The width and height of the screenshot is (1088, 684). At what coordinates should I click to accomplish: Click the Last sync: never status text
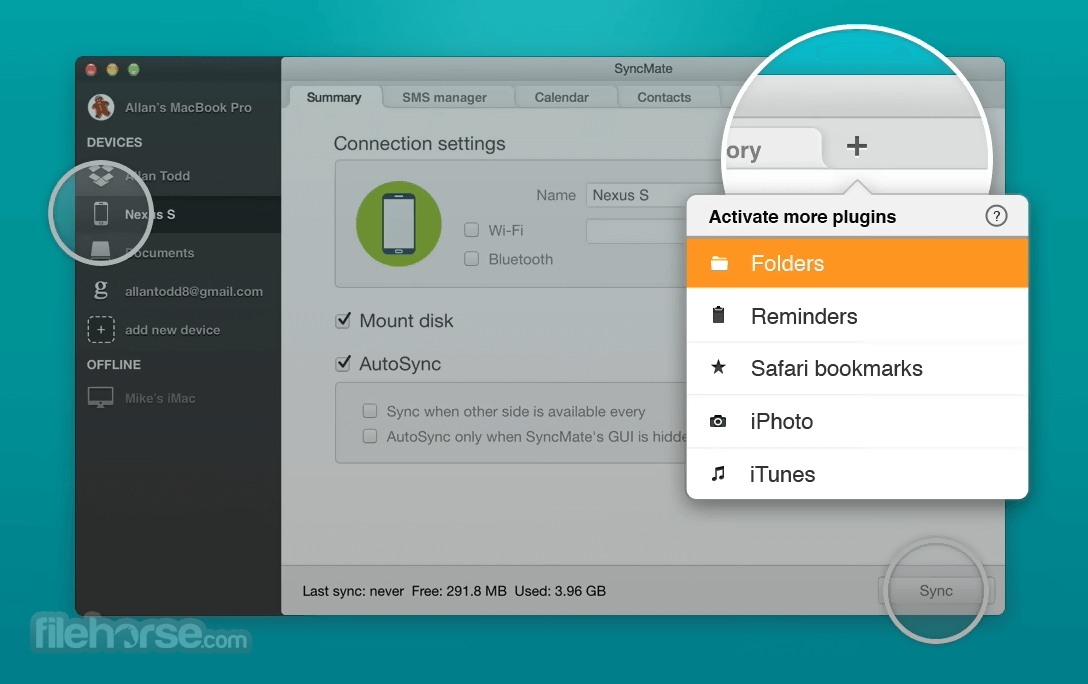coord(353,591)
